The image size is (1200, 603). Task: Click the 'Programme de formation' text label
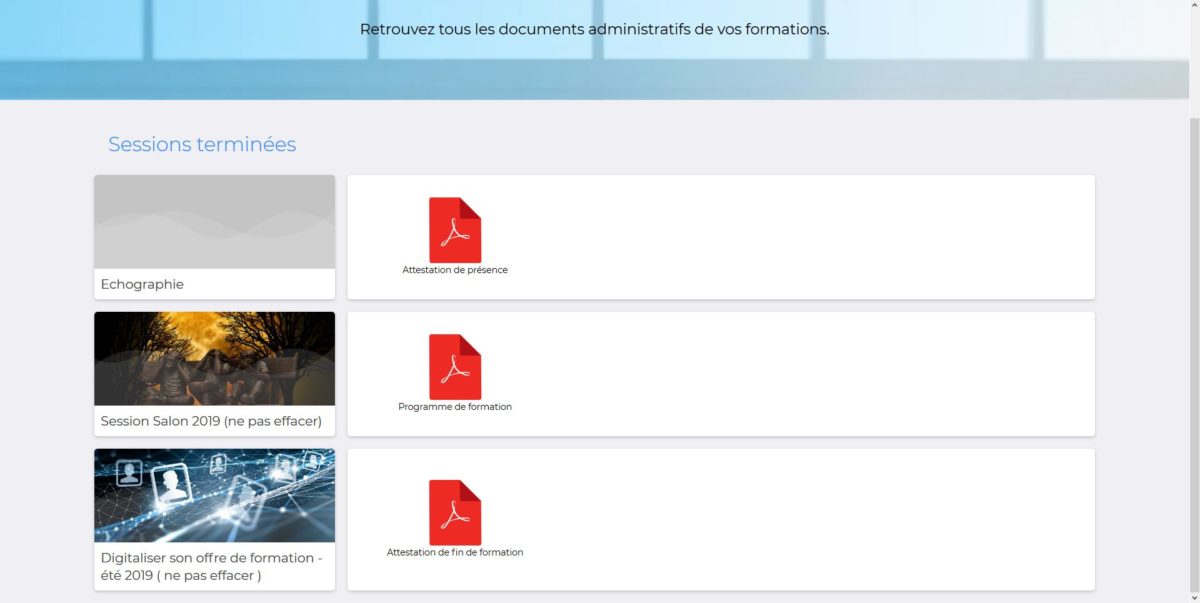tap(455, 407)
